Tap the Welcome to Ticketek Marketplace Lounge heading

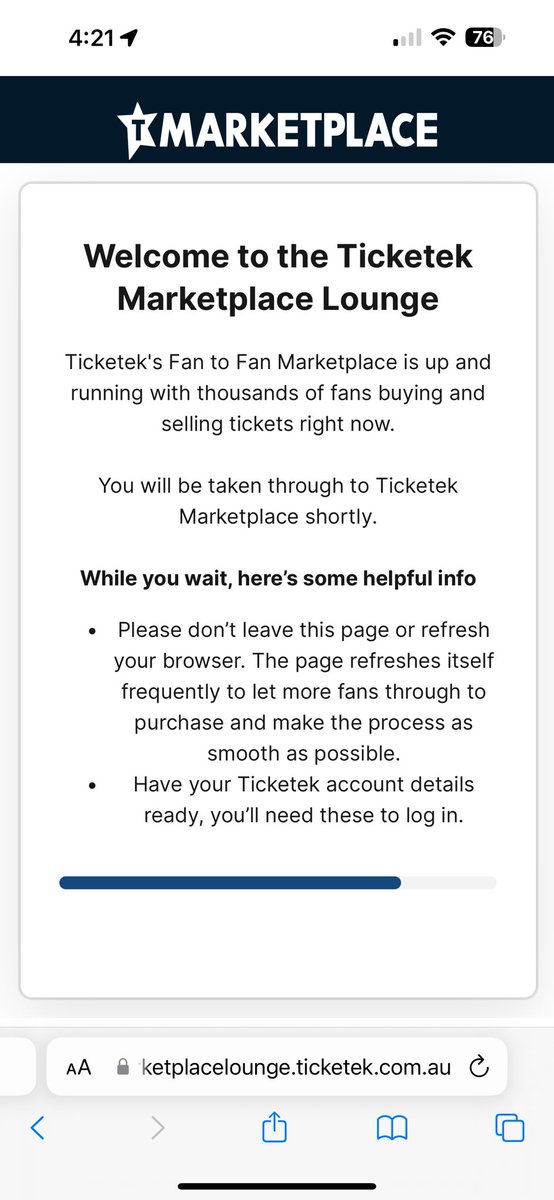click(x=278, y=276)
